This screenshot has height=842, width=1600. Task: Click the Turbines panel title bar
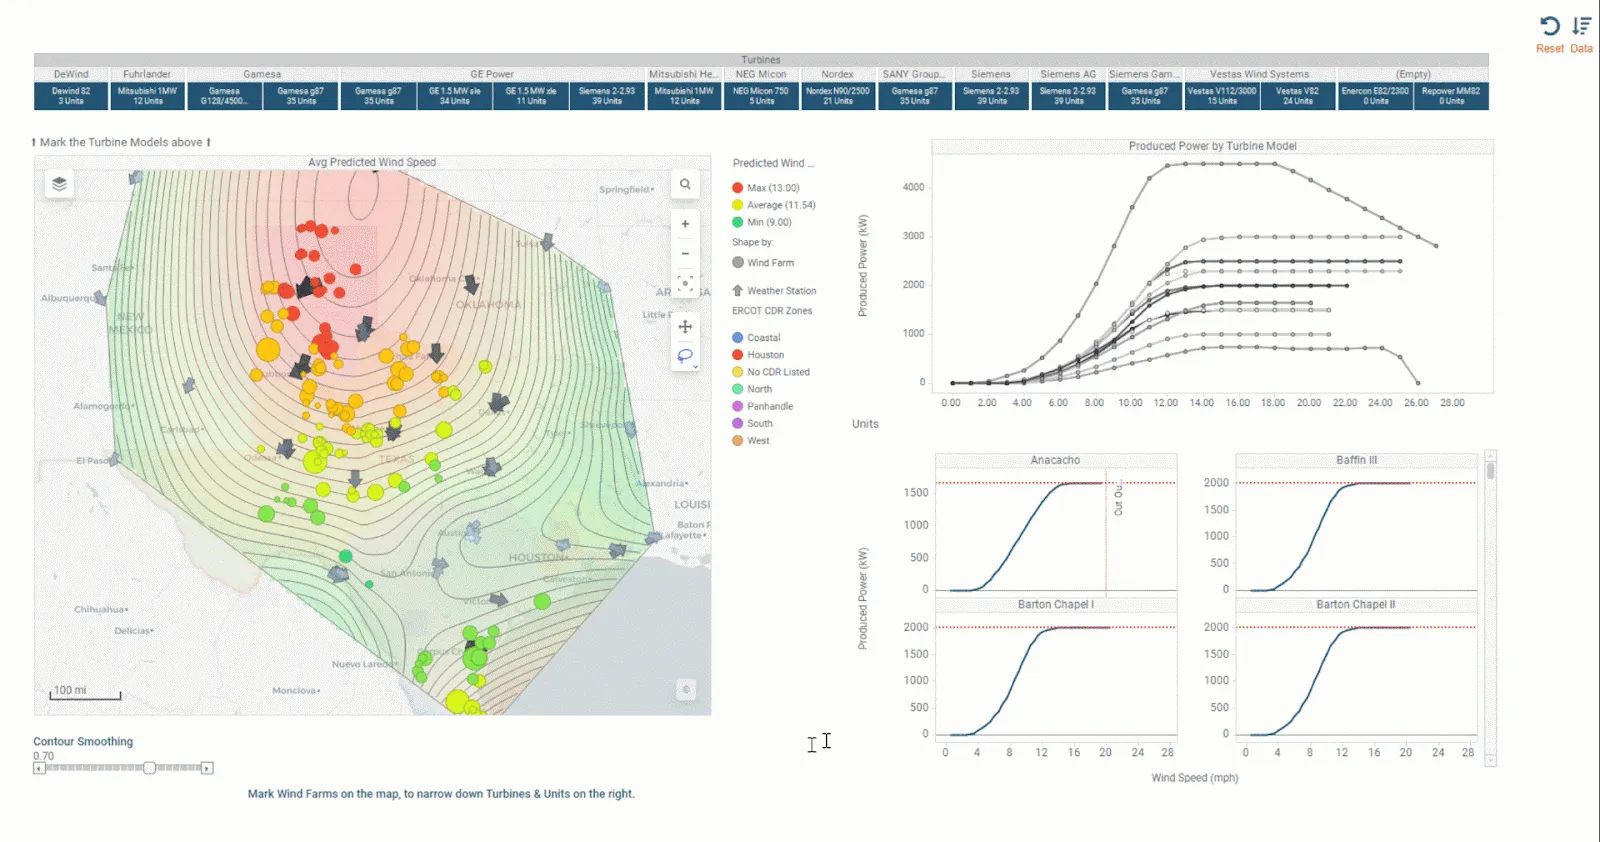click(761, 60)
